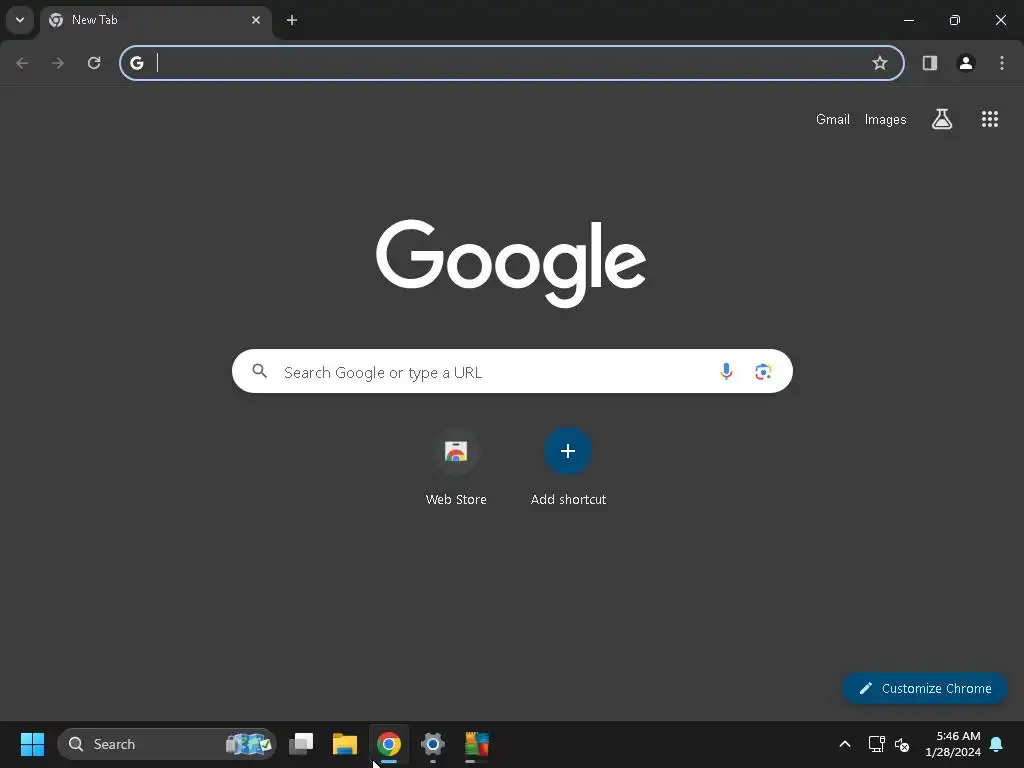Open Search Labs flask icon

pyautogui.click(x=942, y=119)
